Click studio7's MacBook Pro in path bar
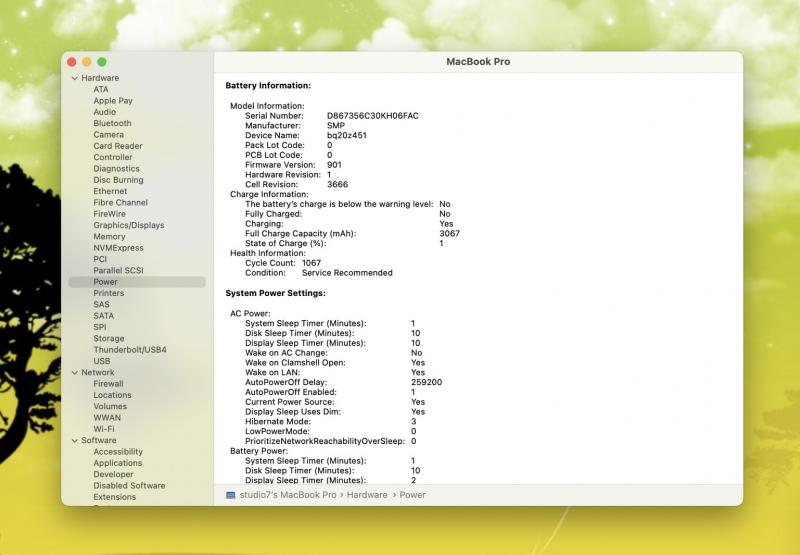The width and height of the screenshot is (800, 555). [288, 495]
